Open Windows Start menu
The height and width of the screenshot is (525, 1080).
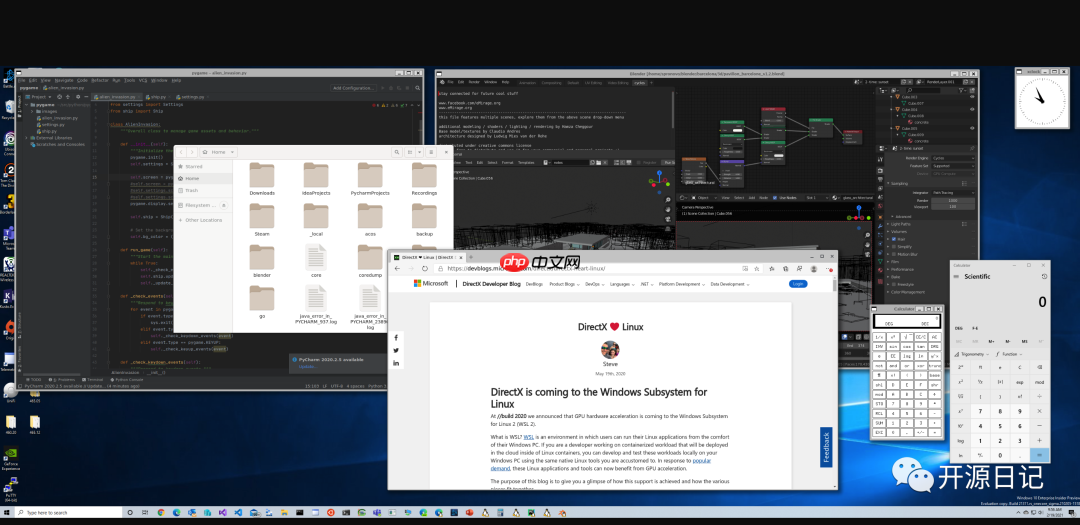point(8,513)
